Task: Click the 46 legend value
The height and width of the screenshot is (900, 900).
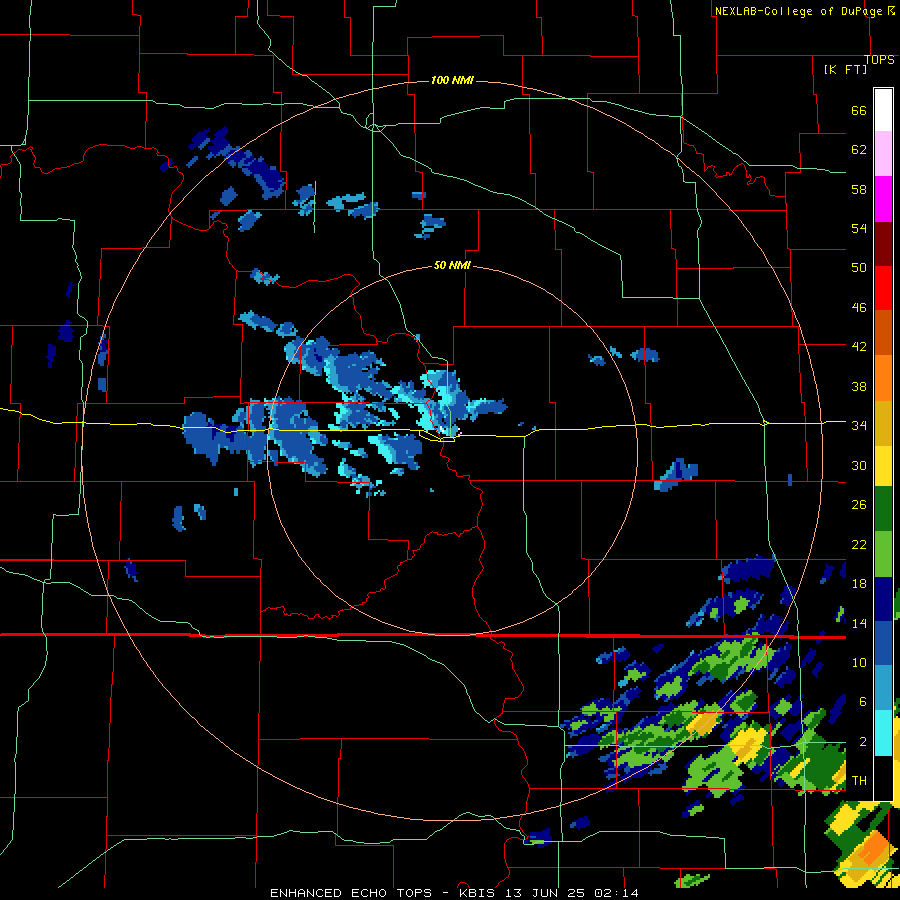Action: tap(859, 308)
